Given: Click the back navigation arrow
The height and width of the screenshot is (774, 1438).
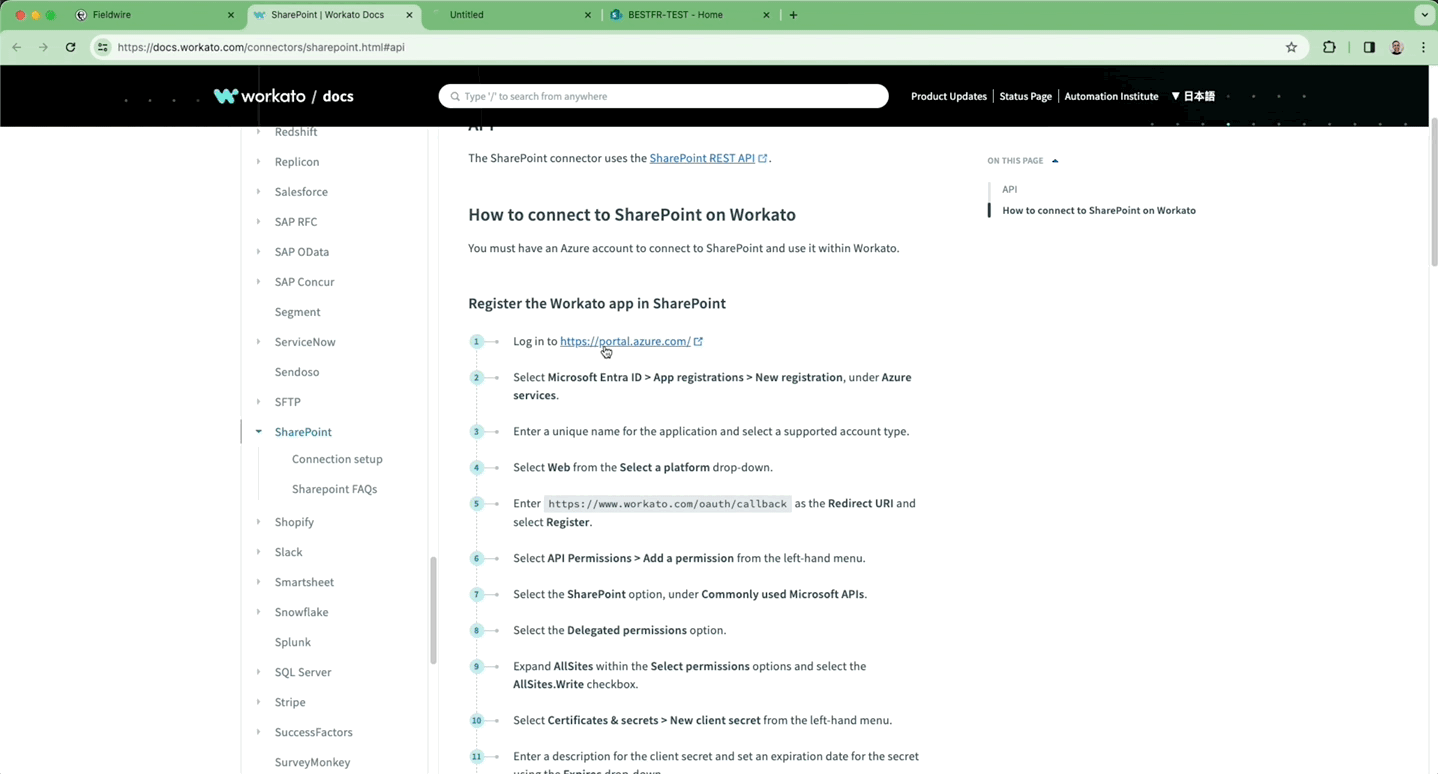Looking at the screenshot, I should [x=16, y=47].
